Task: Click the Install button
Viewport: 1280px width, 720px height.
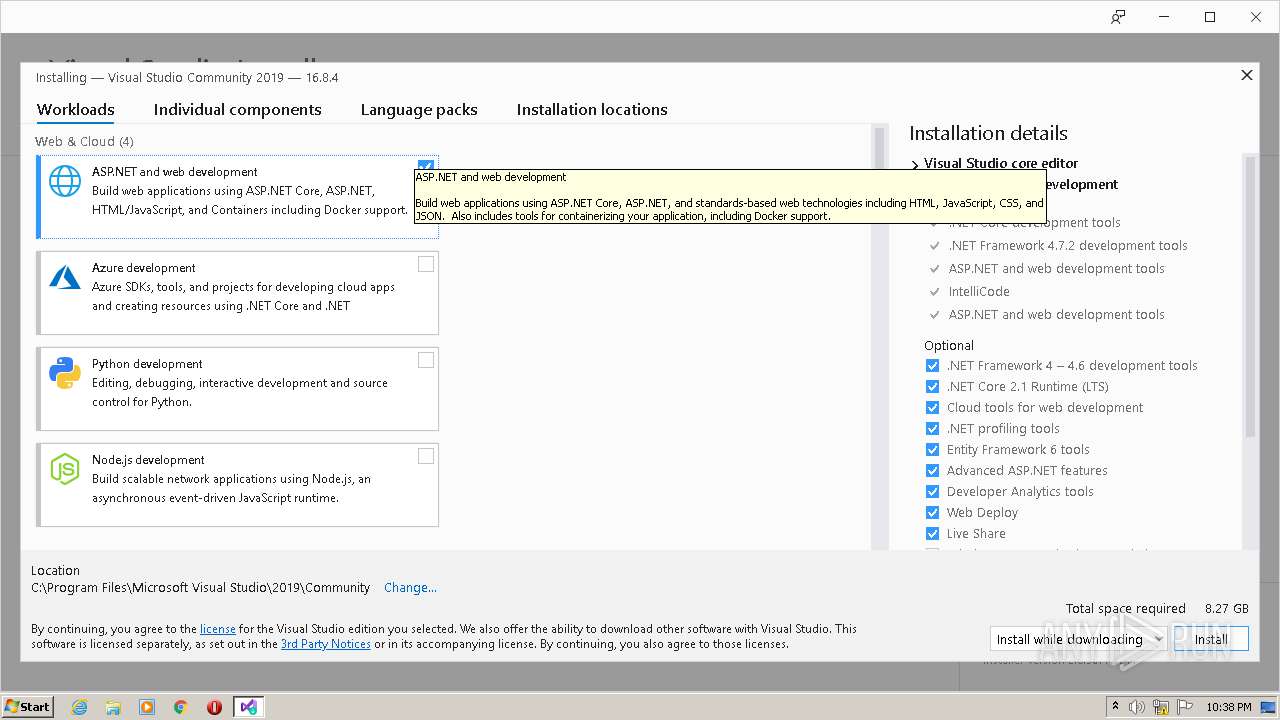Action: pyautogui.click(x=1211, y=639)
